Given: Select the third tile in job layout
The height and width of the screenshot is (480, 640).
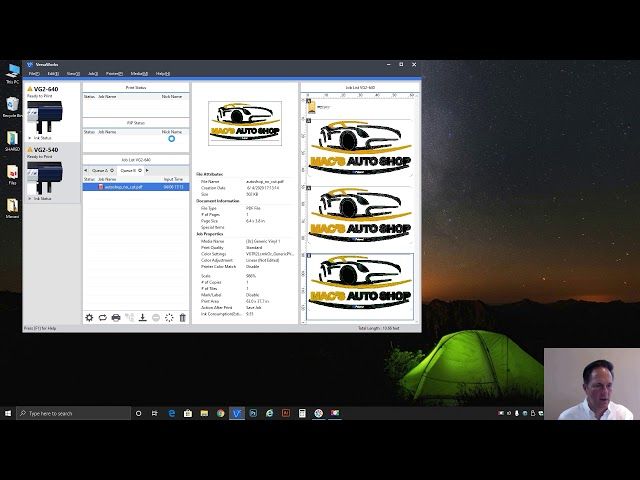Looking at the screenshot, I should point(360,286).
